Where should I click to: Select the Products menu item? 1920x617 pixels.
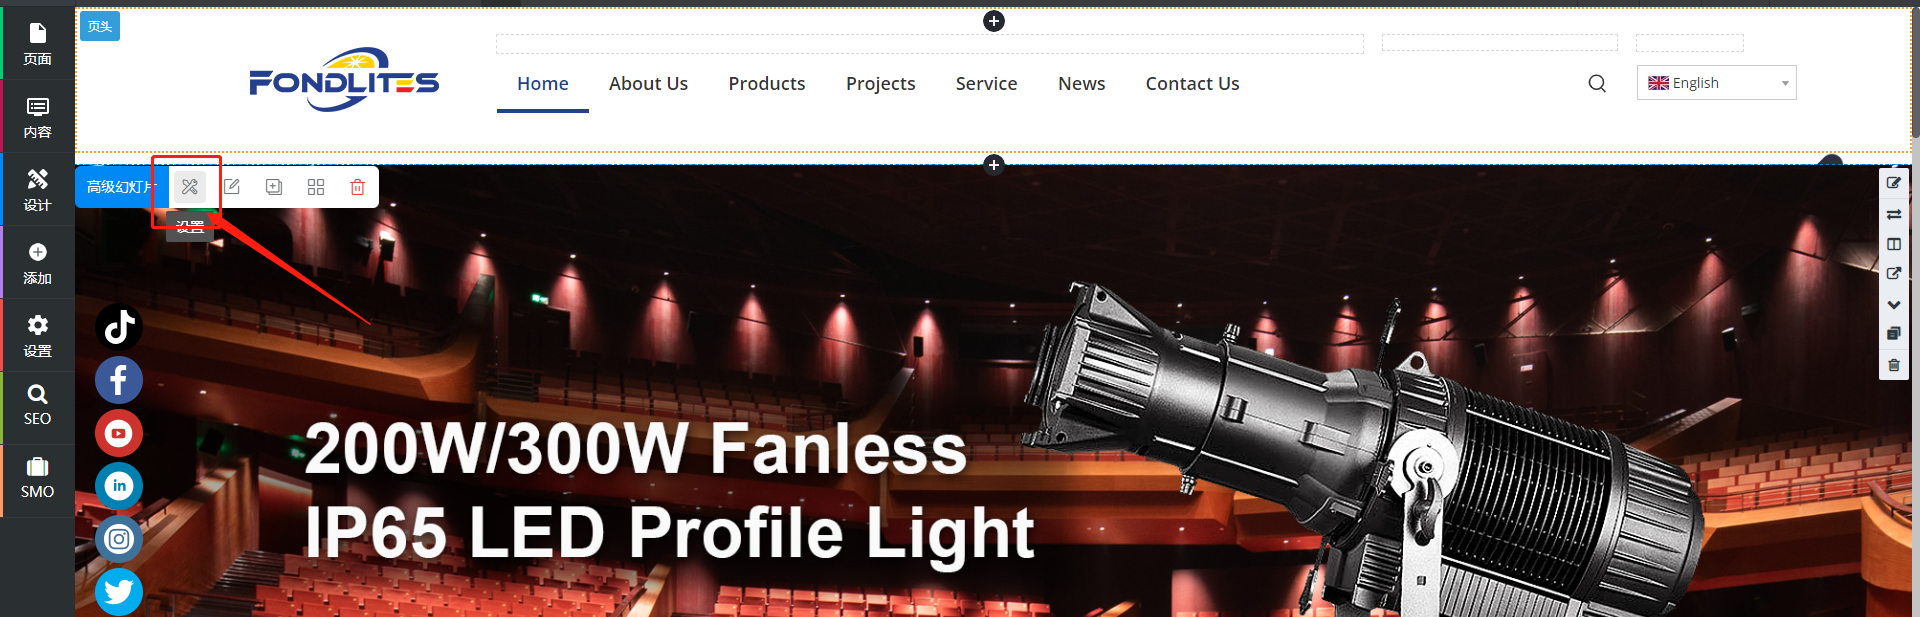tap(767, 84)
